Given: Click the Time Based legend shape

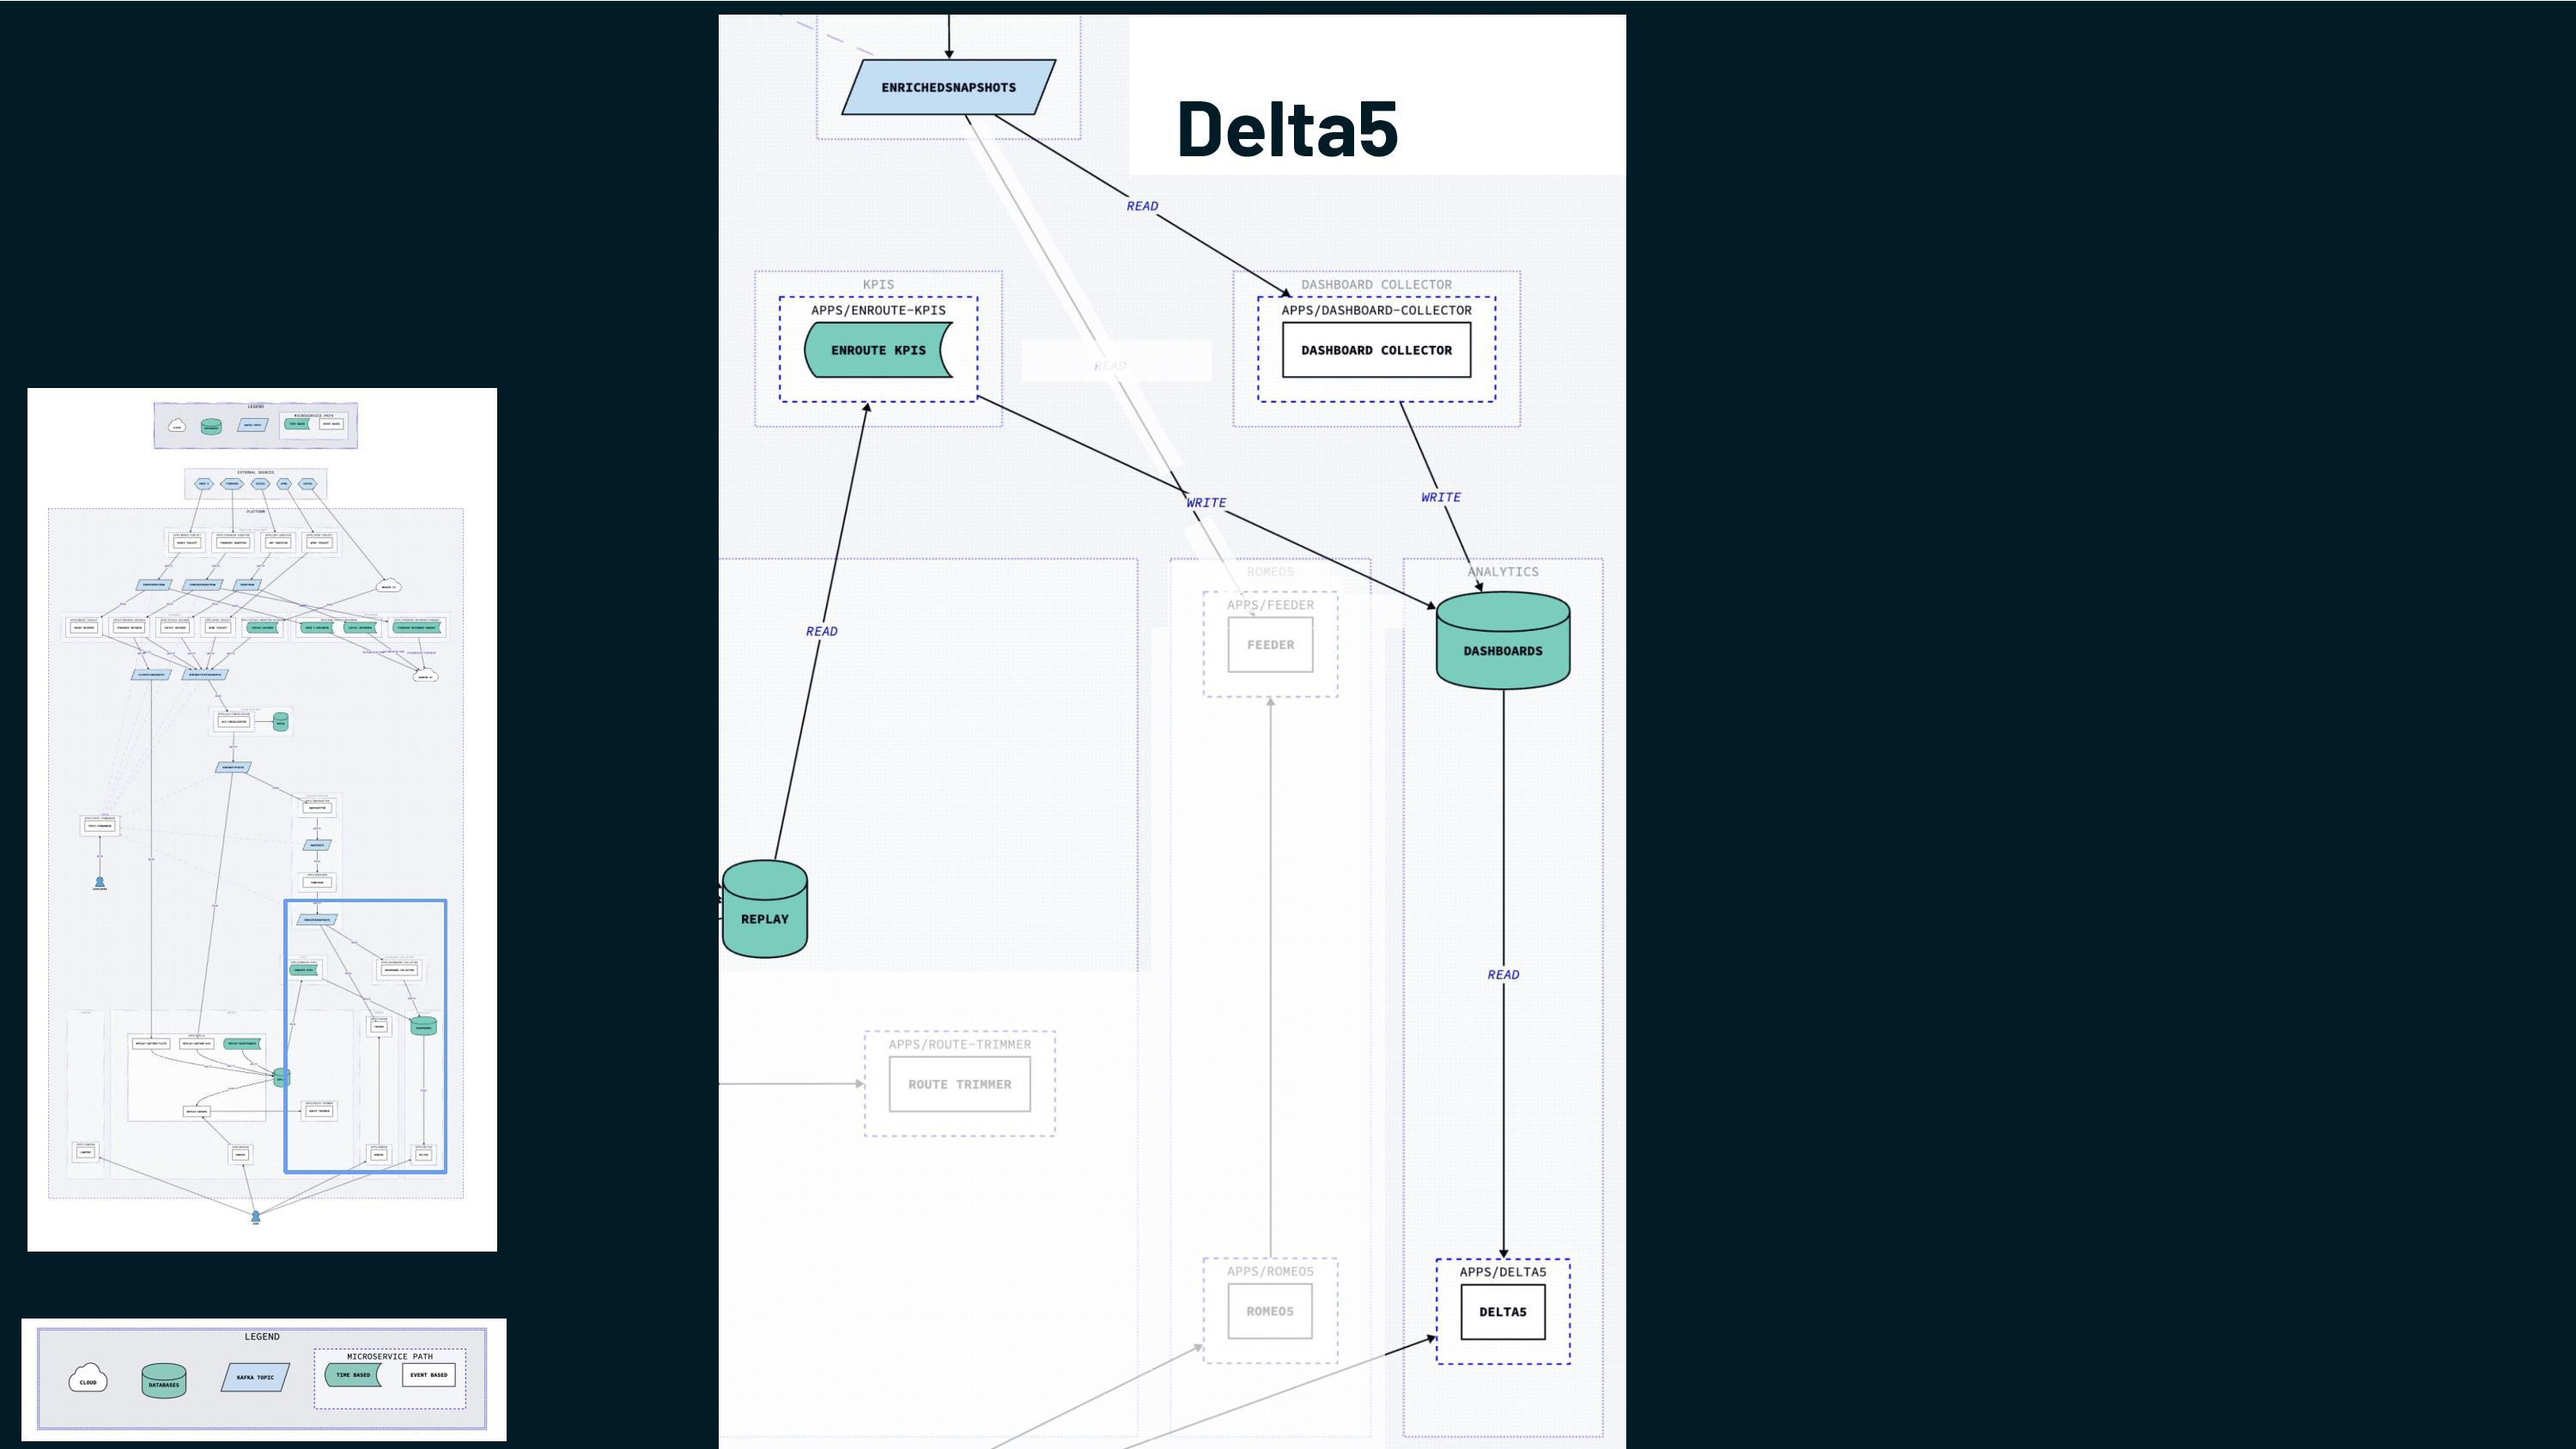Looking at the screenshot, I should (353, 1375).
